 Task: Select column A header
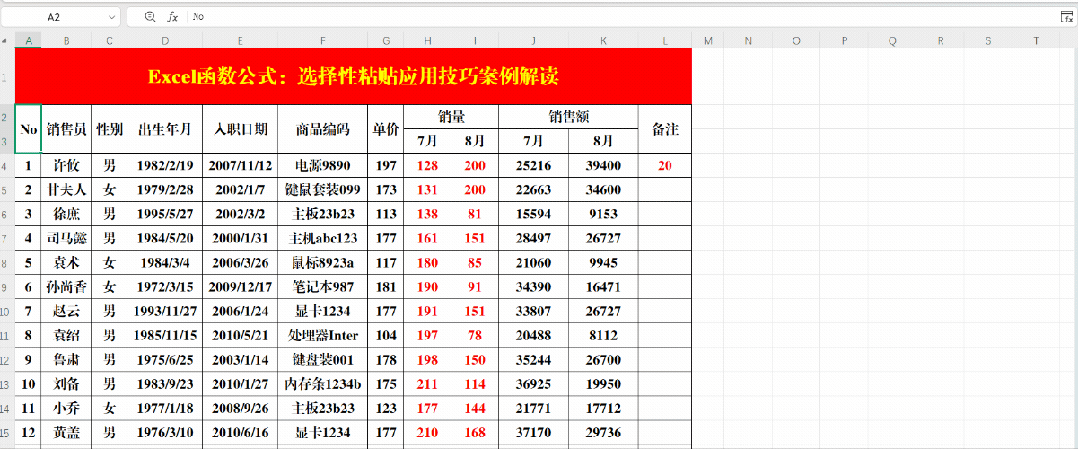point(28,41)
